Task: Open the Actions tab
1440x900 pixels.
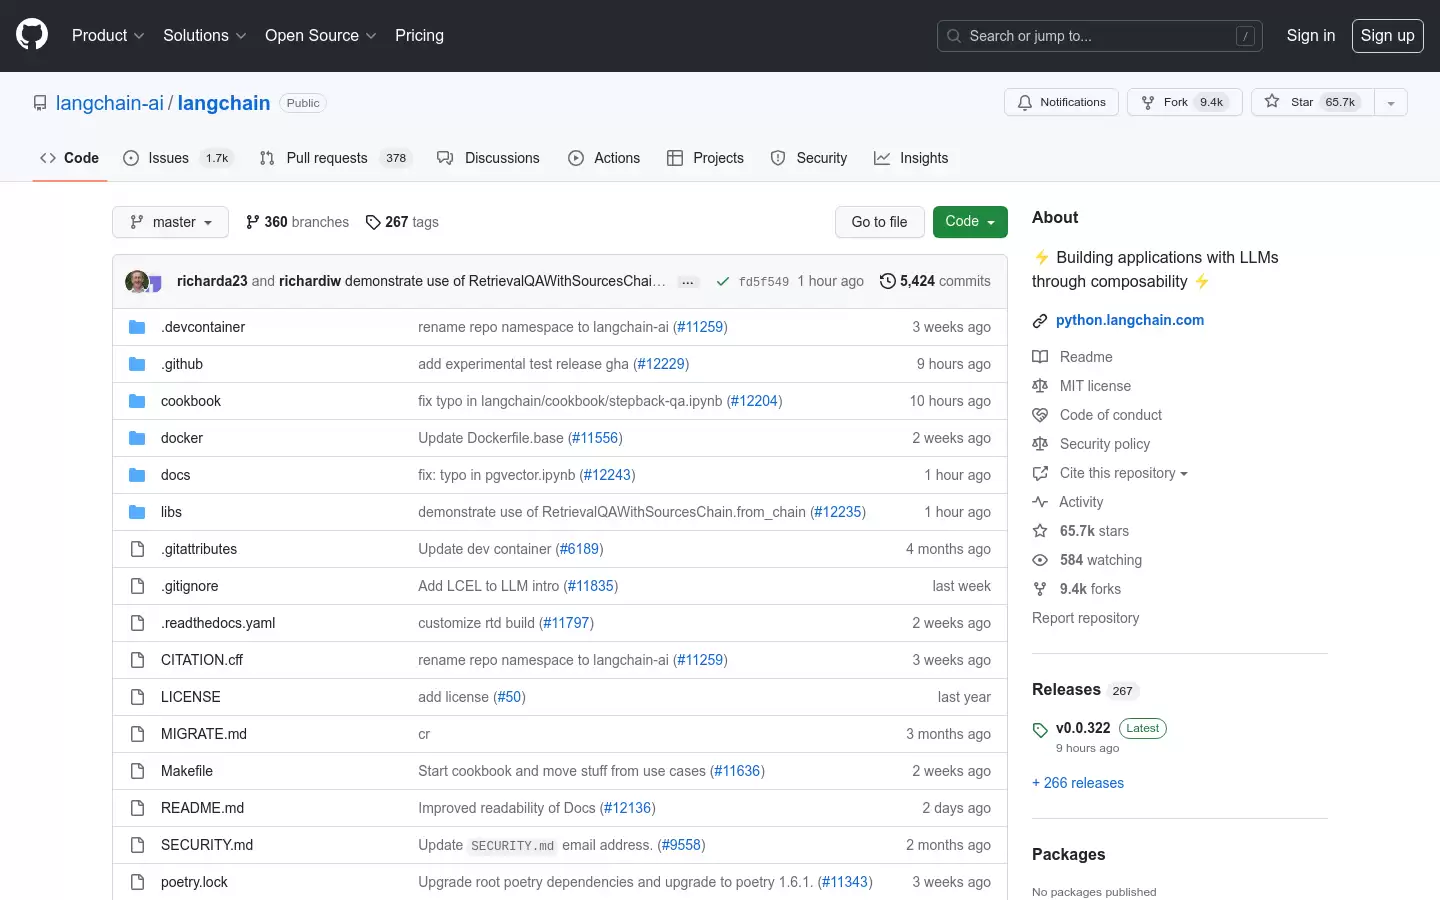Action: tap(604, 158)
